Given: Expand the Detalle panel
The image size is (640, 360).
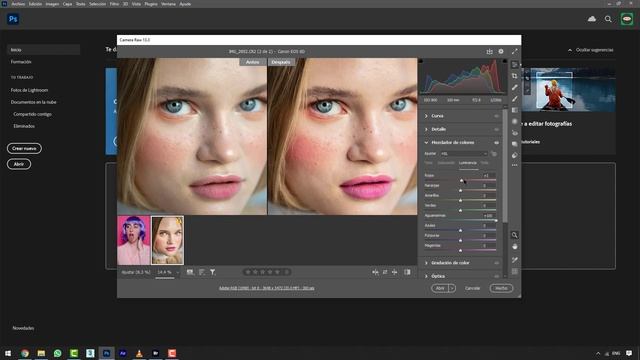Looking at the screenshot, I should (426, 129).
